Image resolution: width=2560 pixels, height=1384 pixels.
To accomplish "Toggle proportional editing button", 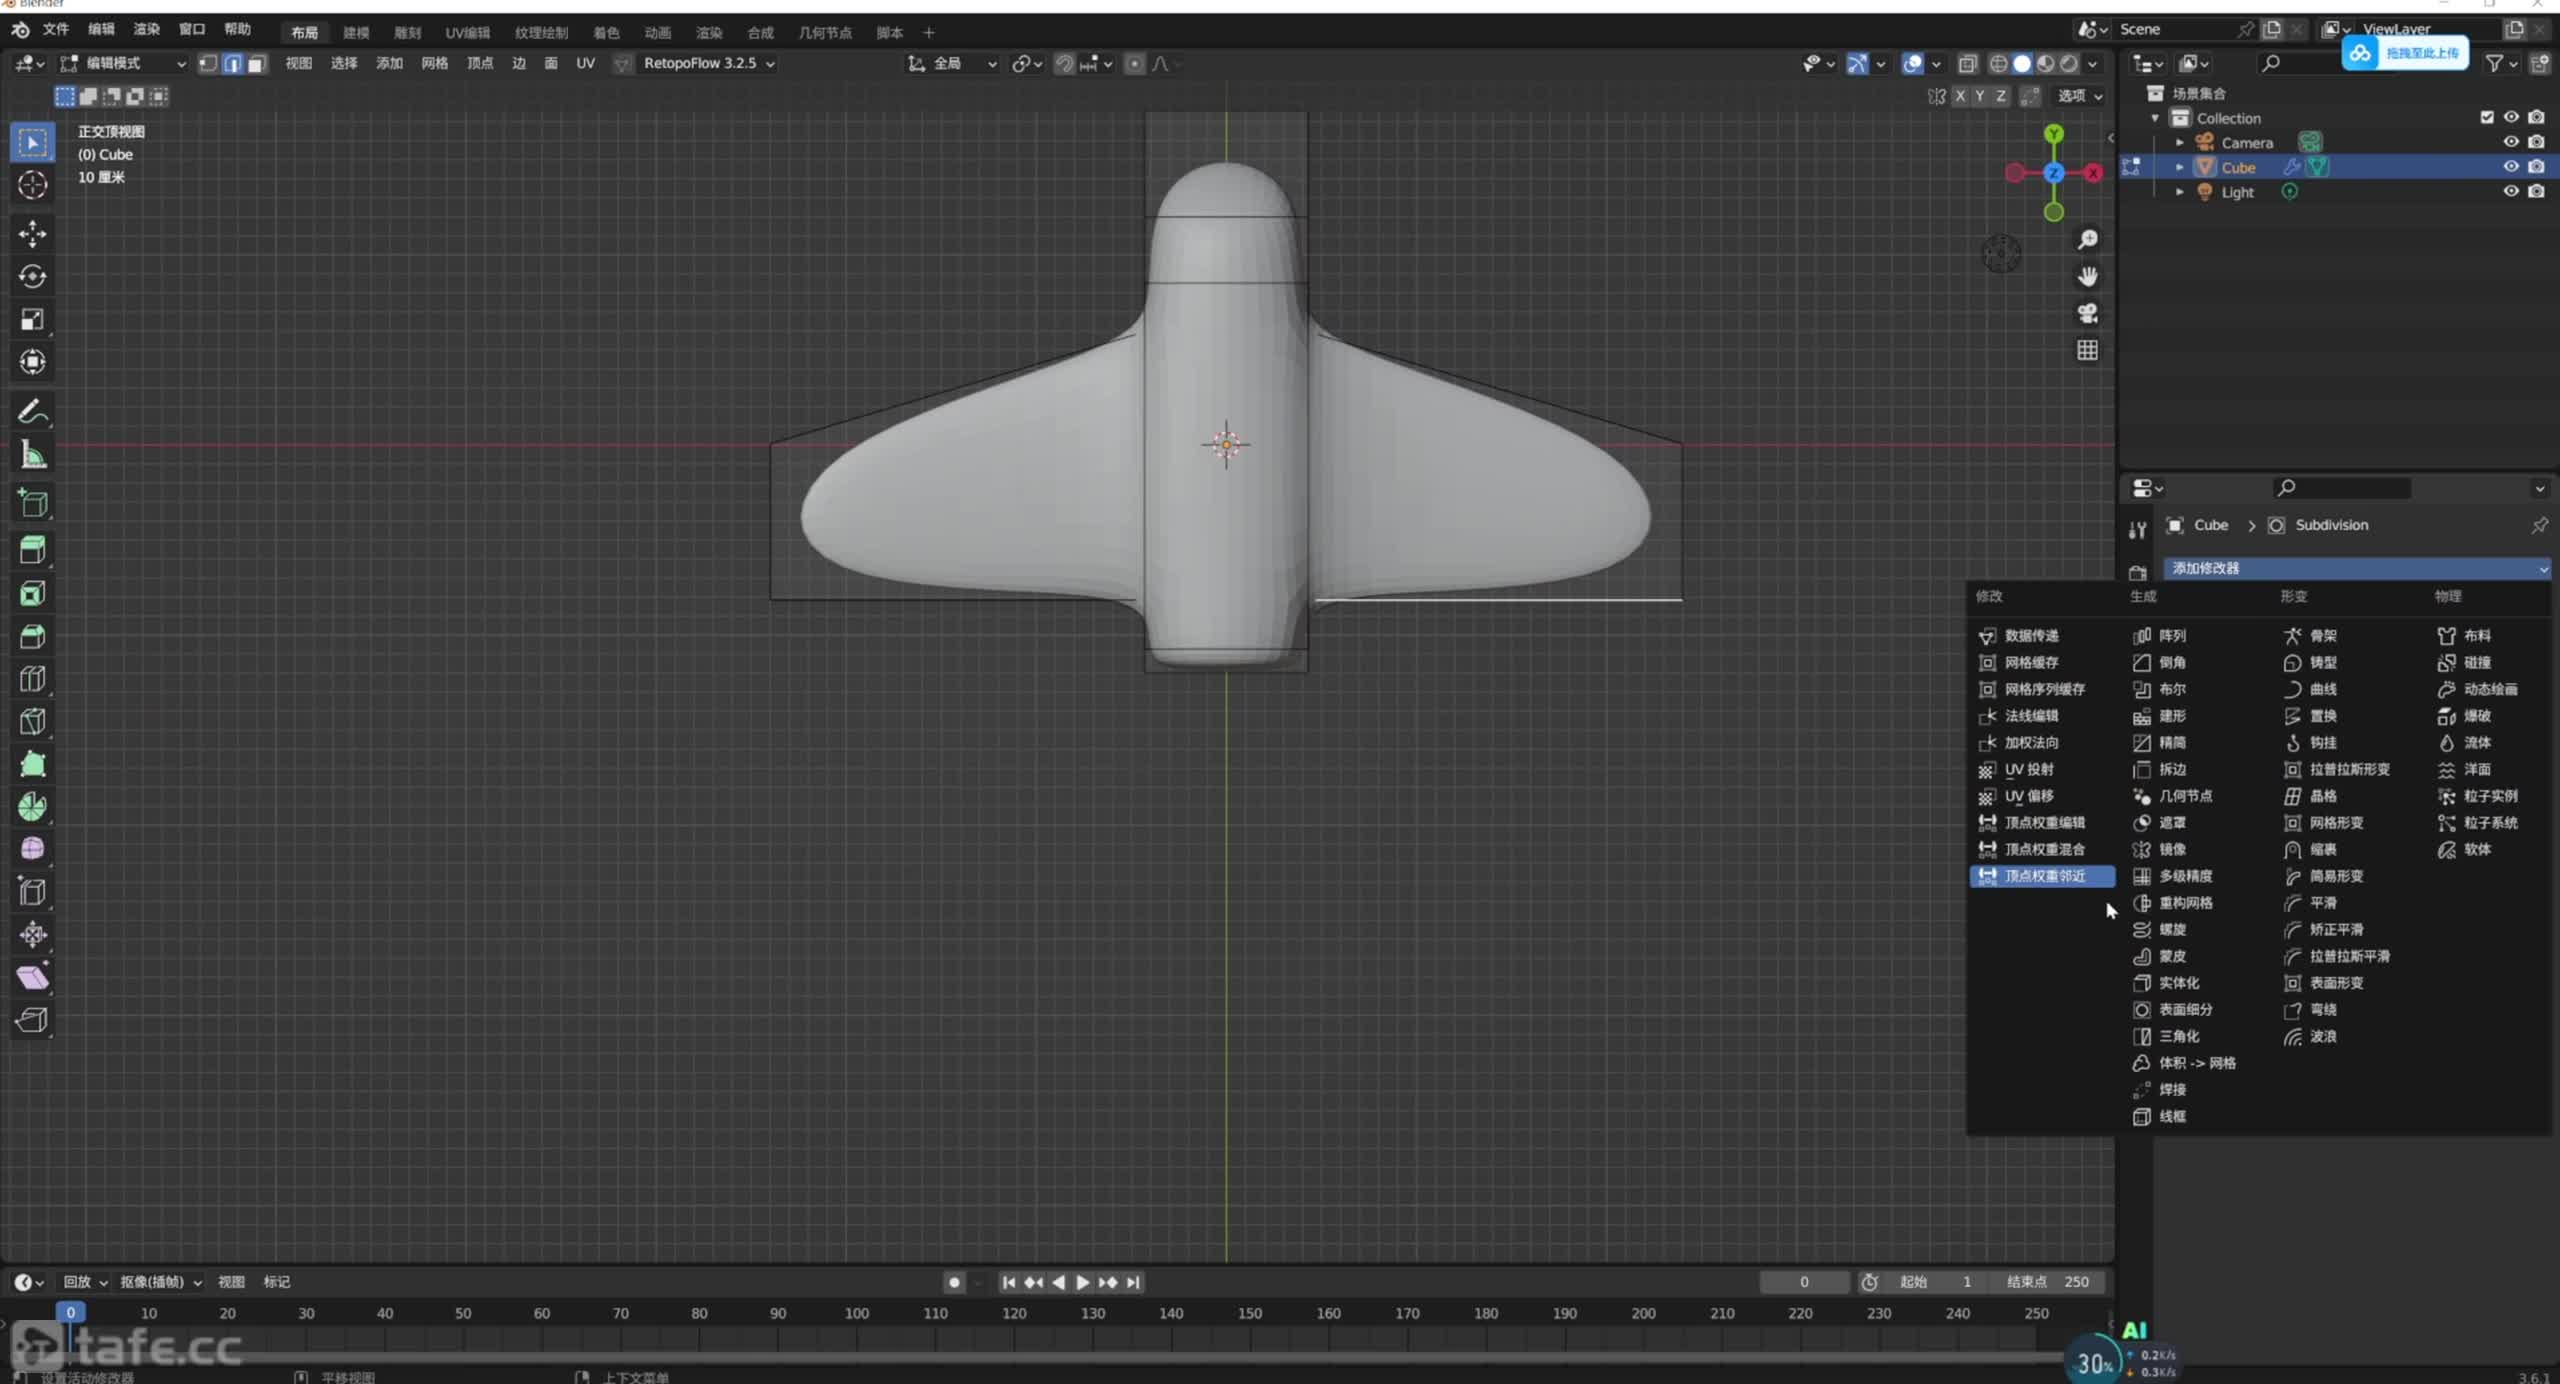I will tap(1135, 64).
